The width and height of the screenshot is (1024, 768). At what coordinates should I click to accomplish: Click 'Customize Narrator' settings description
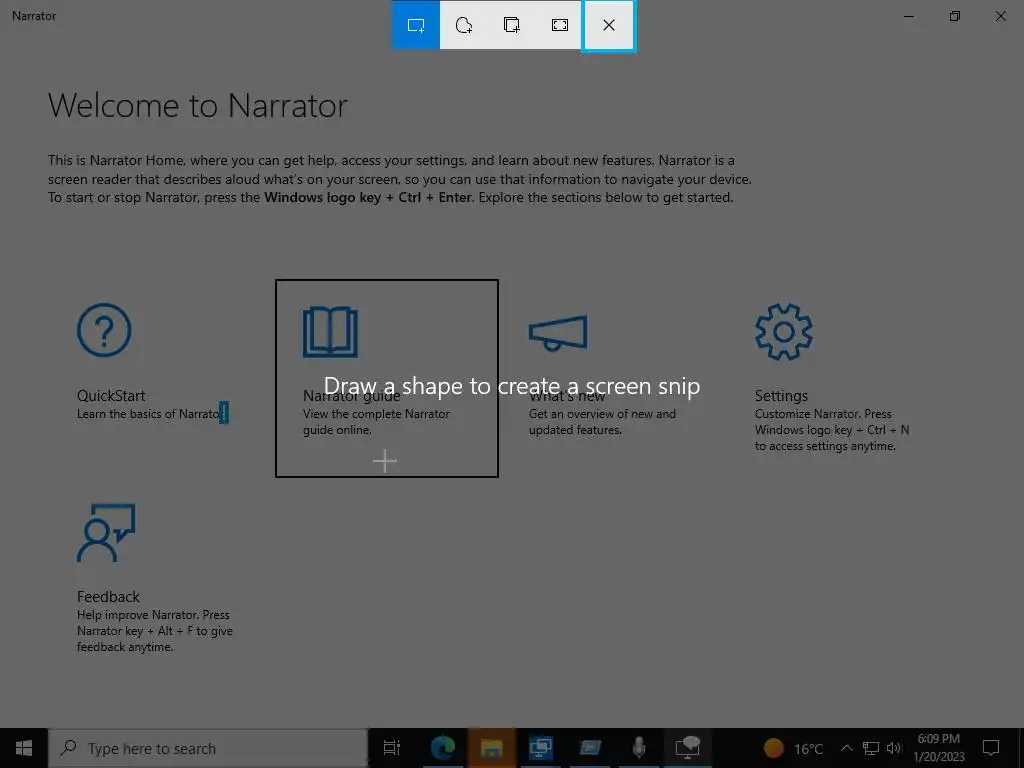[x=831, y=430]
